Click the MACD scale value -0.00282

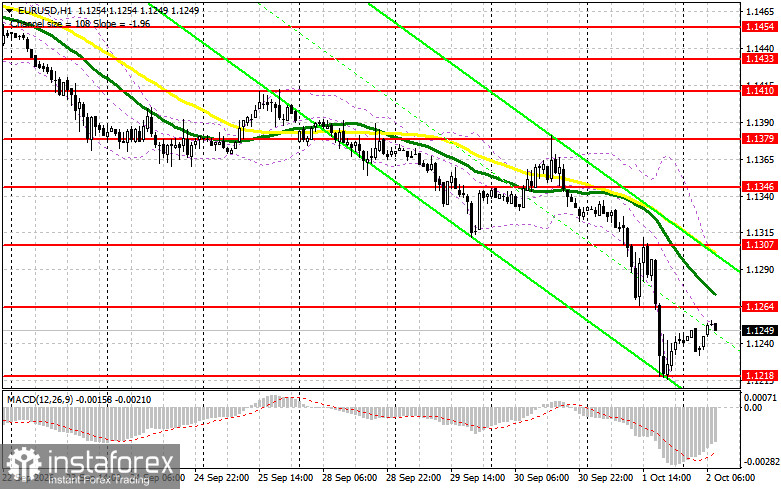760,462
